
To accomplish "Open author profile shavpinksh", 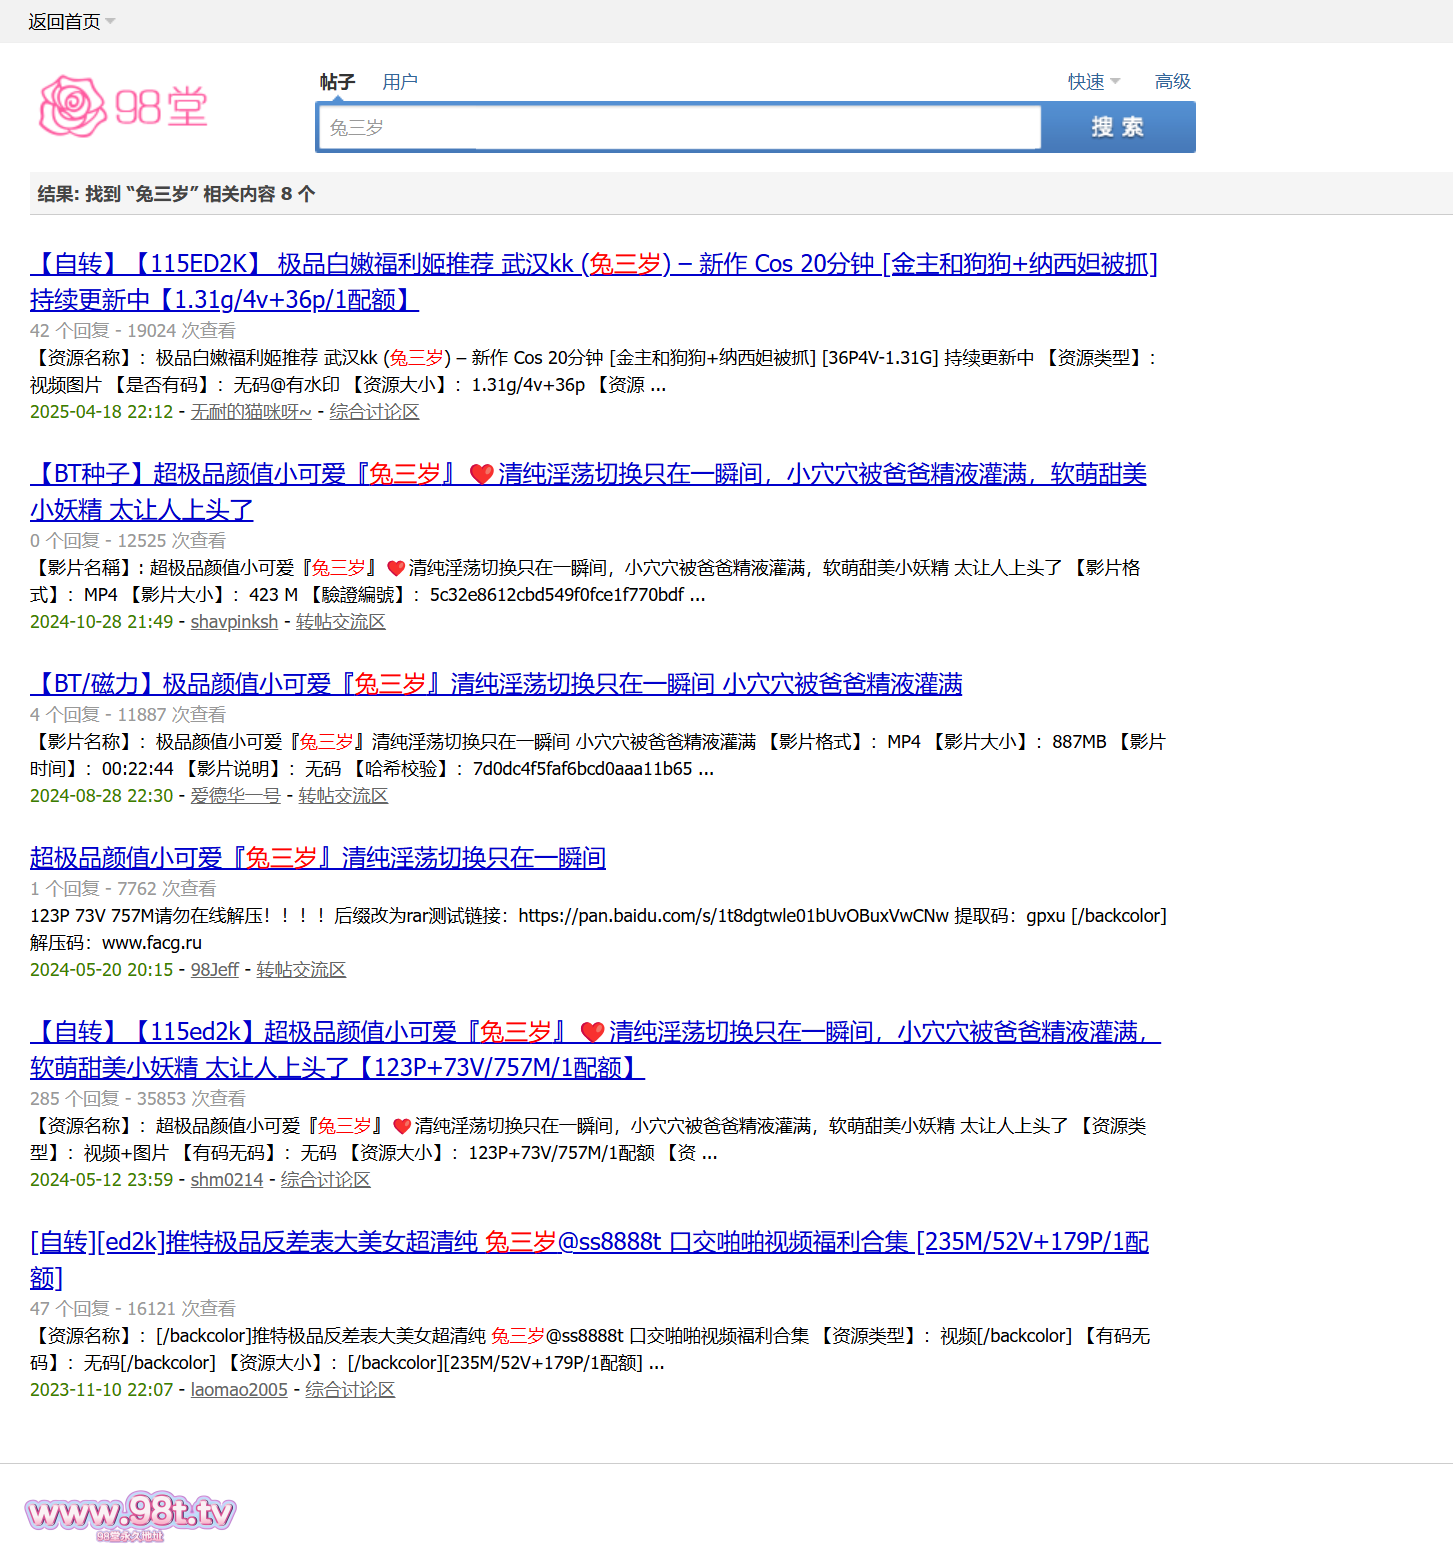I will 234,622.
